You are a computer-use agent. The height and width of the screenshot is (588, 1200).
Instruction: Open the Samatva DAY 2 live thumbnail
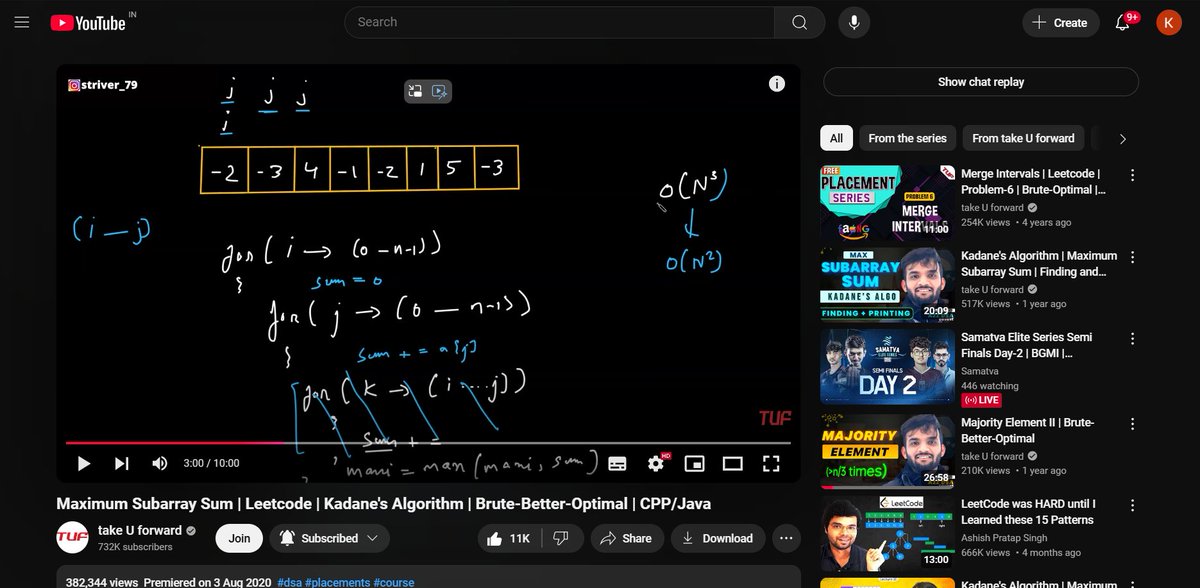[x=886, y=367]
